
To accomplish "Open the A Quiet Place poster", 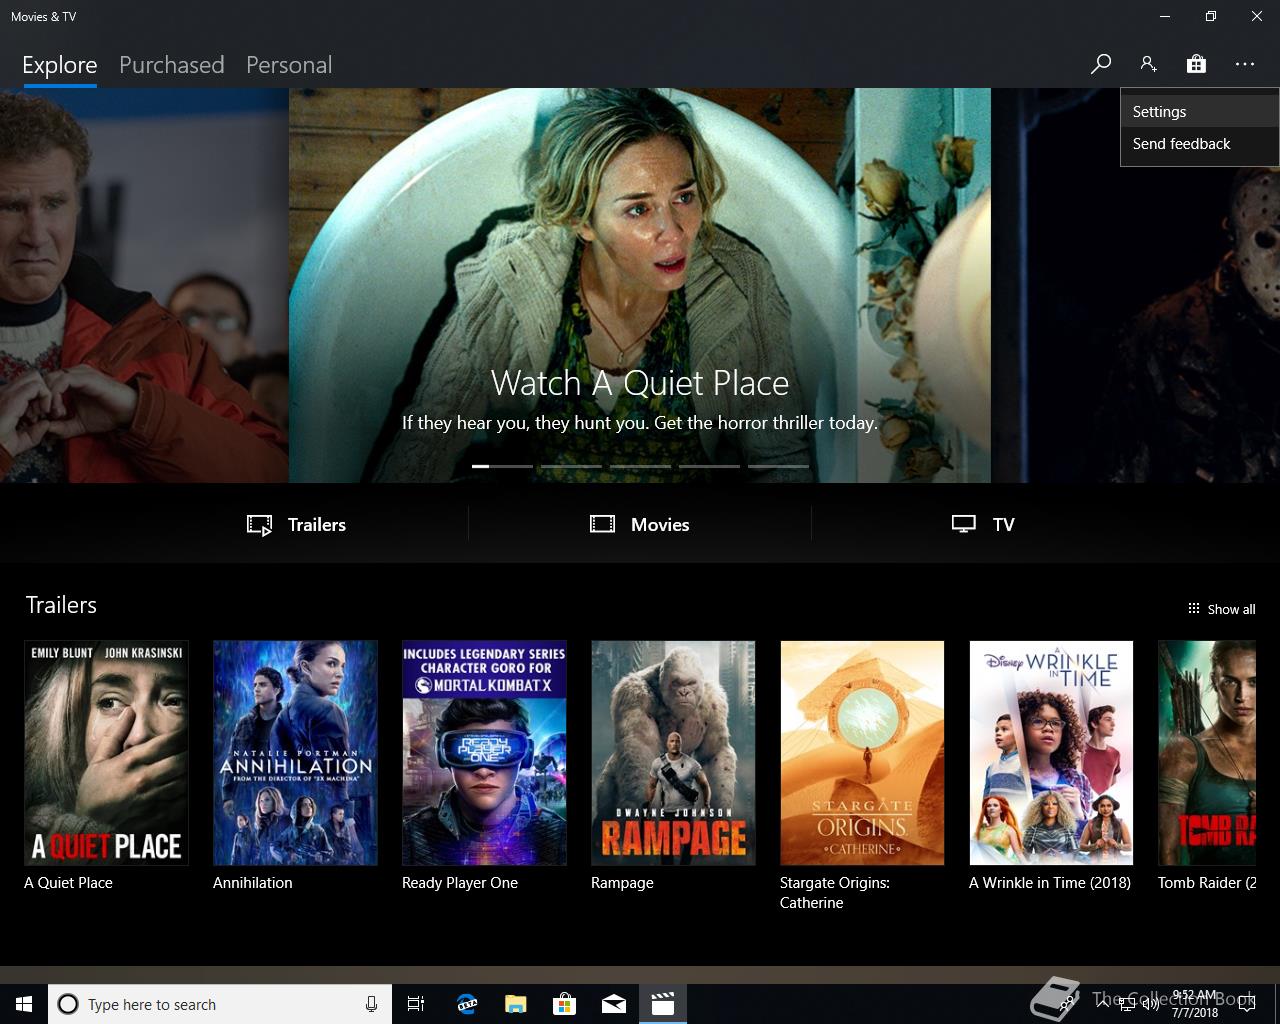I will (x=106, y=753).
